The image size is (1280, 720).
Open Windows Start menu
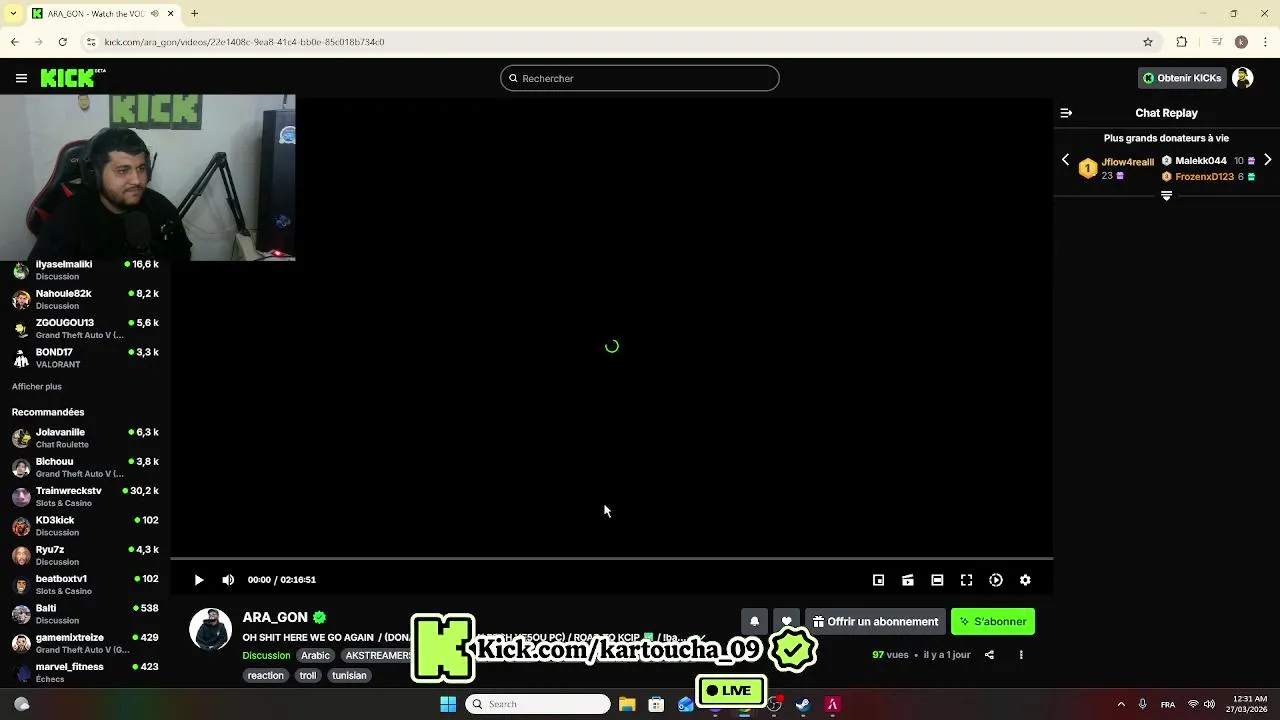448,704
